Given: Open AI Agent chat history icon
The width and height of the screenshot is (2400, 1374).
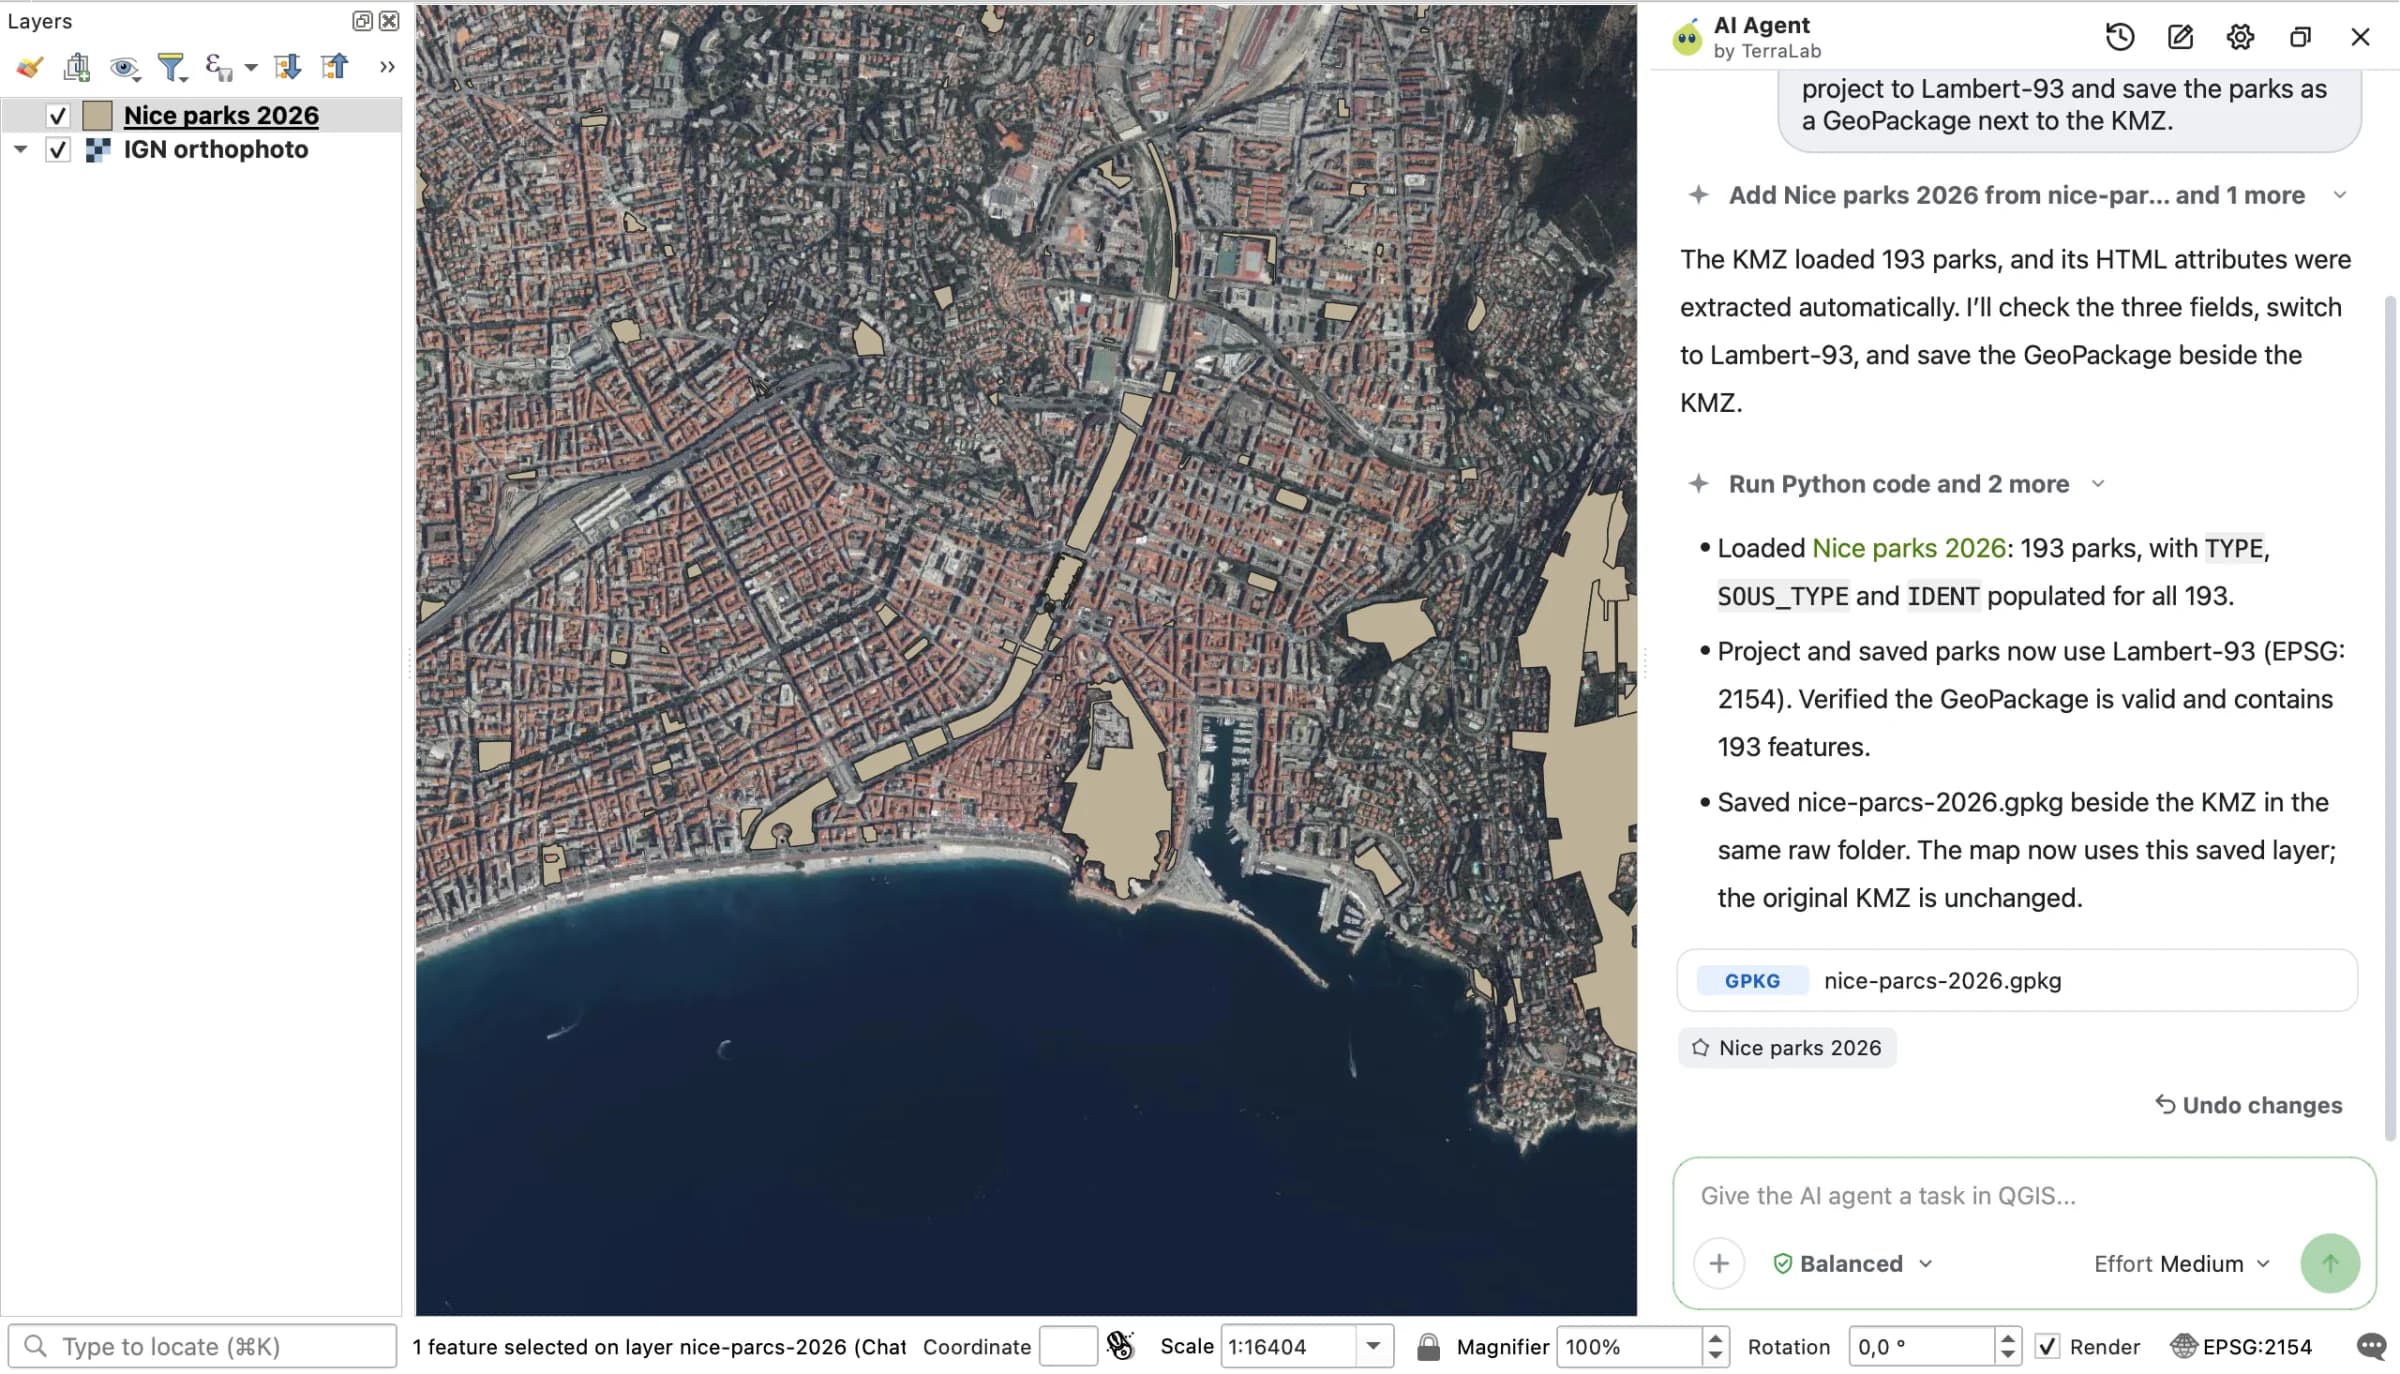Looking at the screenshot, I should coord(2120,37).
